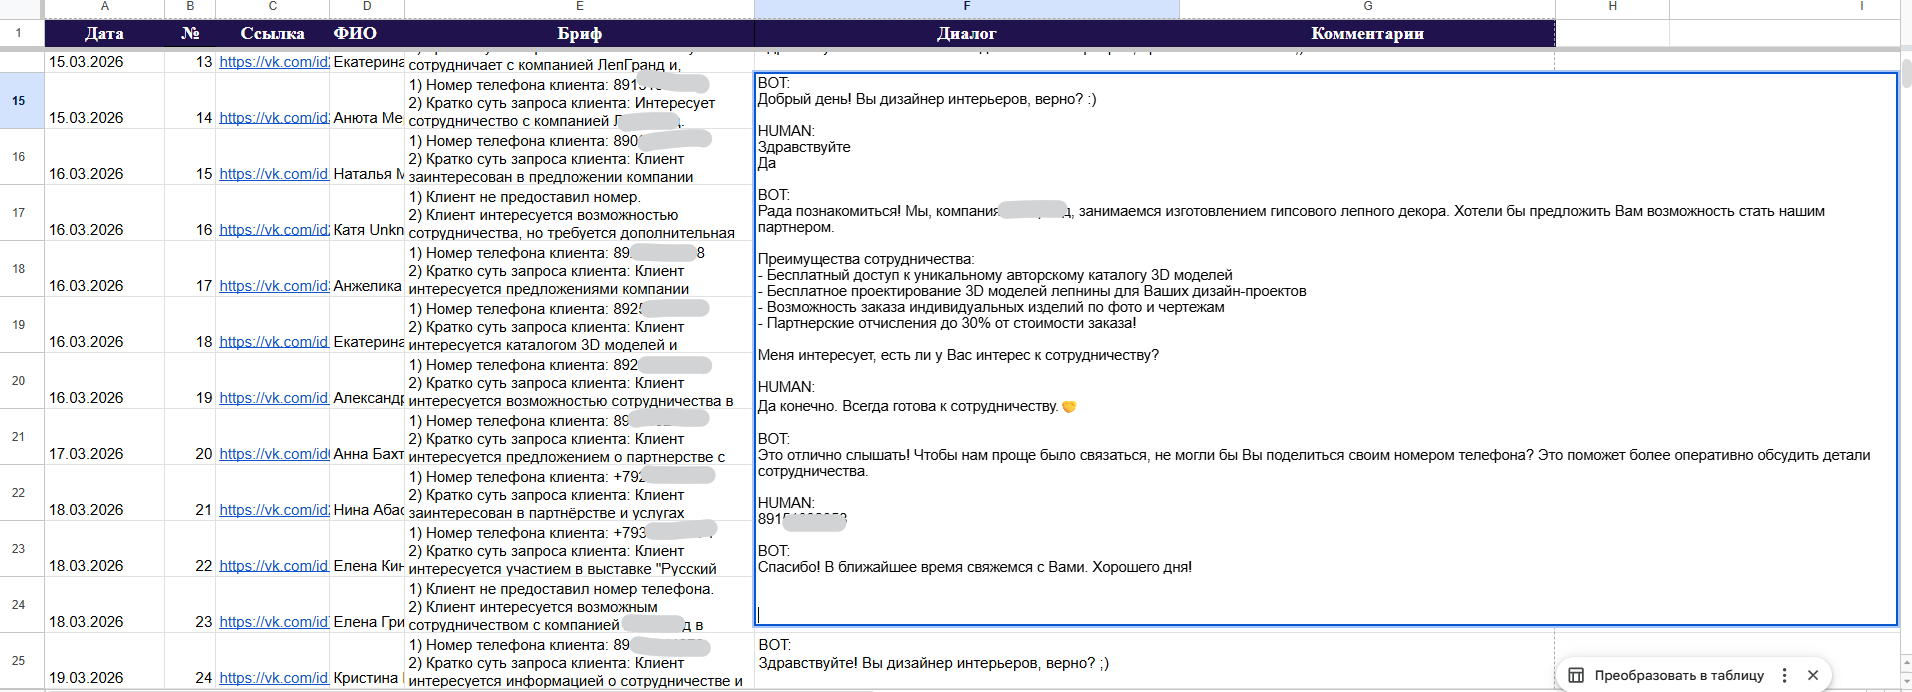Viewport: 1912px width, 692px height.
Task: Select column E header
Action: coord(580,7)
